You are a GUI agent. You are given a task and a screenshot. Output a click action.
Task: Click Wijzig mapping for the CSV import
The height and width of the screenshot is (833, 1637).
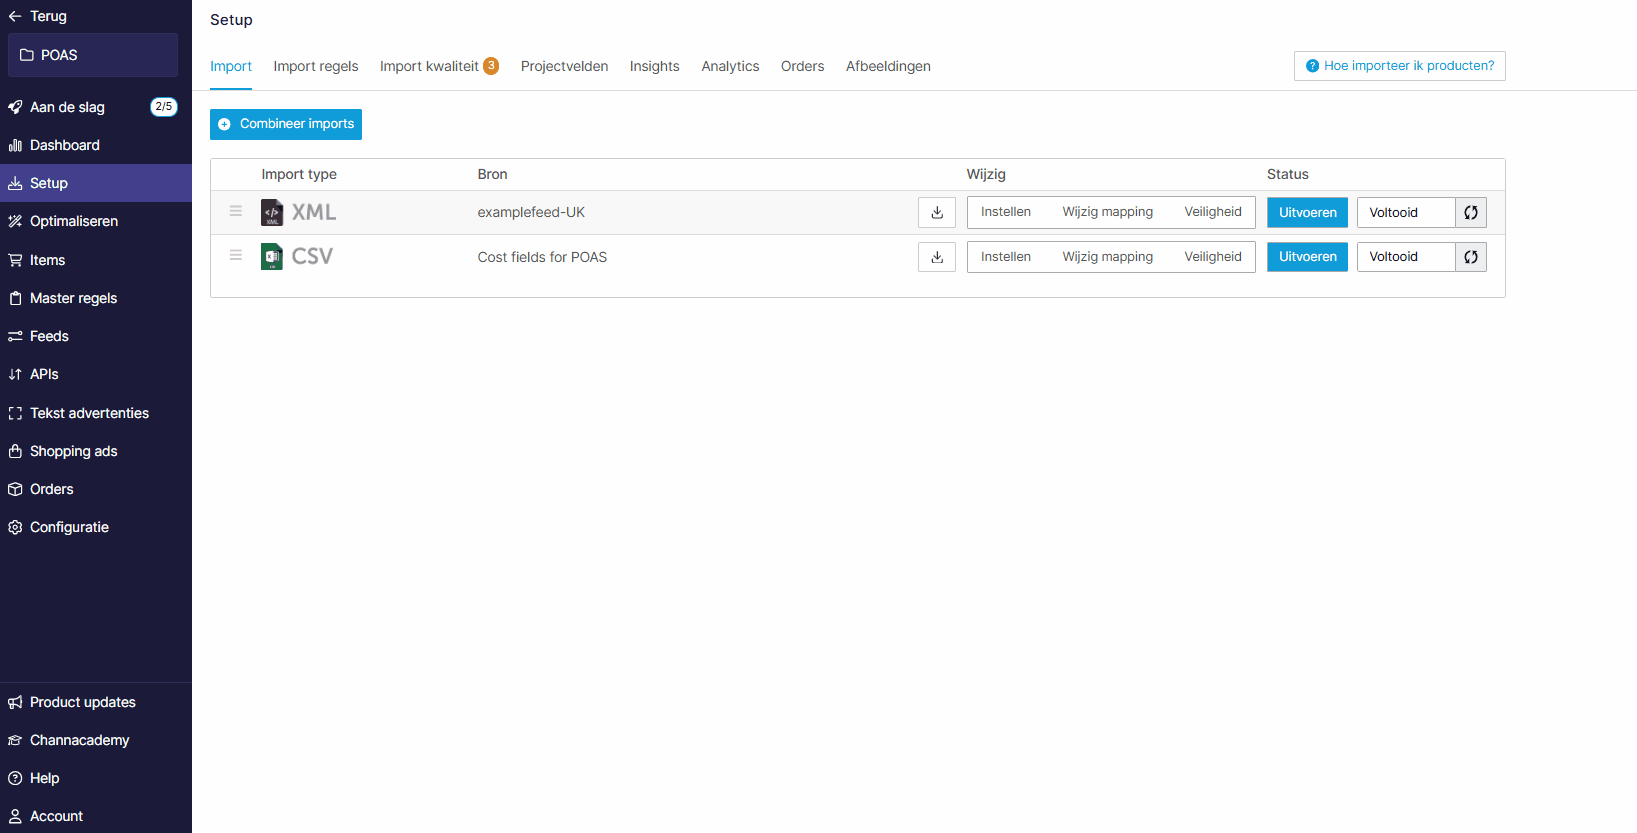point(1108,257)
